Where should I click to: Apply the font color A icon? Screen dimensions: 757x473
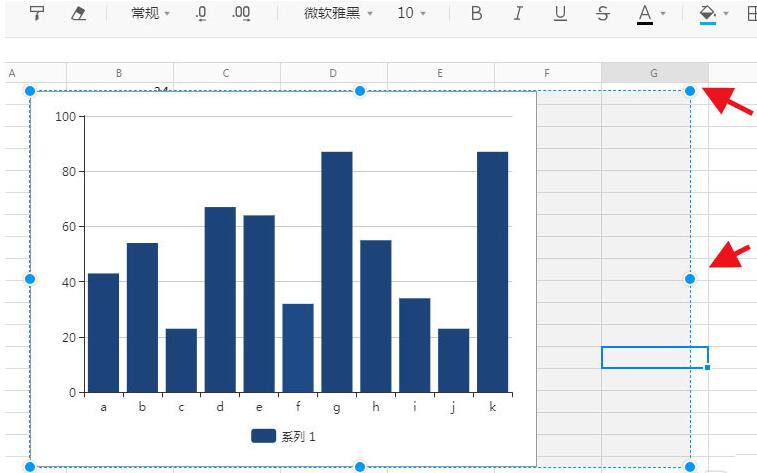coord(645,14)
